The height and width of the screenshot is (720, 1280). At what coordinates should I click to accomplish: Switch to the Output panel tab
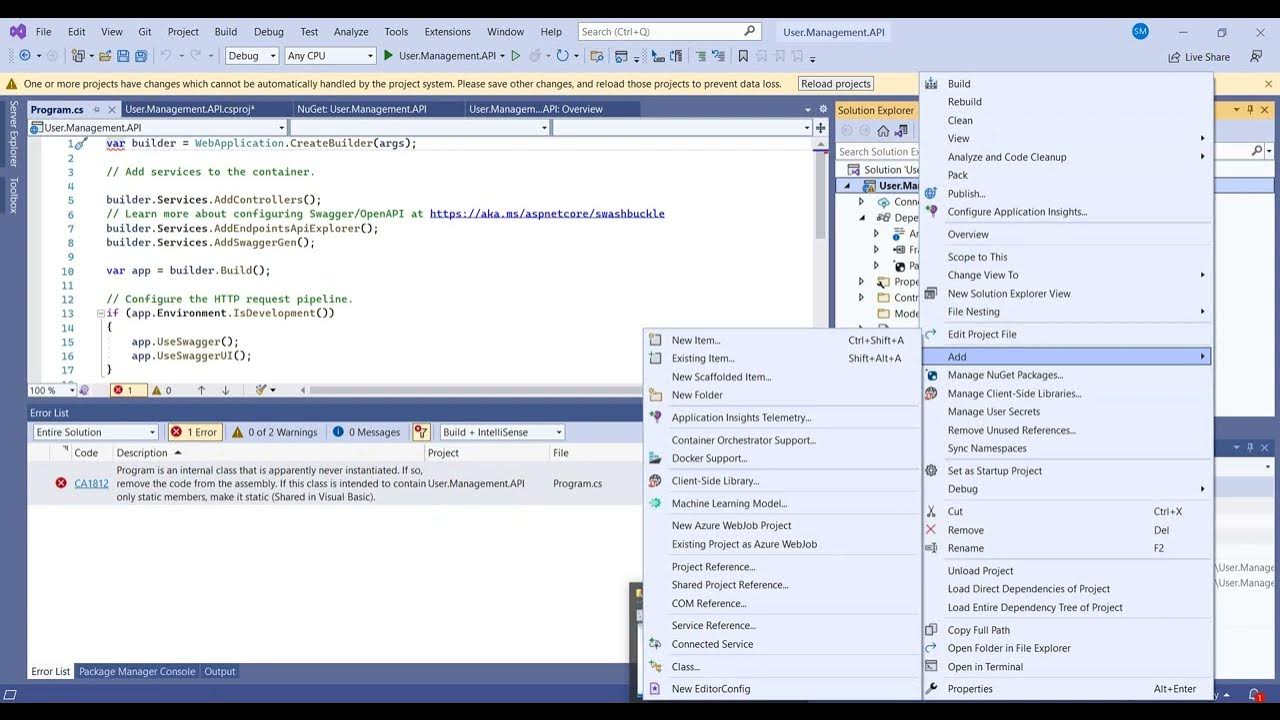[x=220, y=671]
